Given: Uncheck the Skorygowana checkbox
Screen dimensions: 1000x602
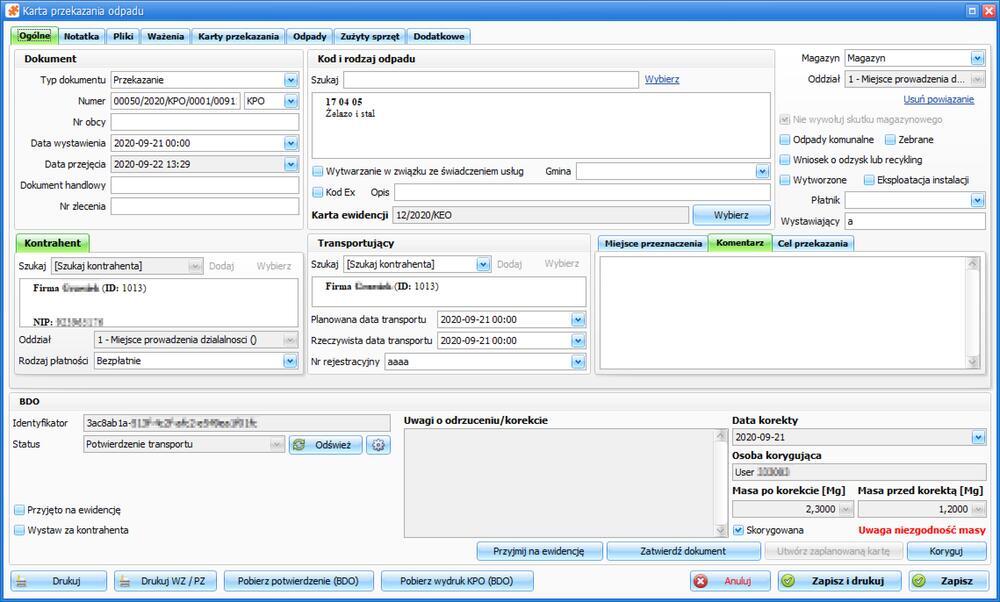Looking at the screenshot, I should pyautogui.click(x=739, y=530).
